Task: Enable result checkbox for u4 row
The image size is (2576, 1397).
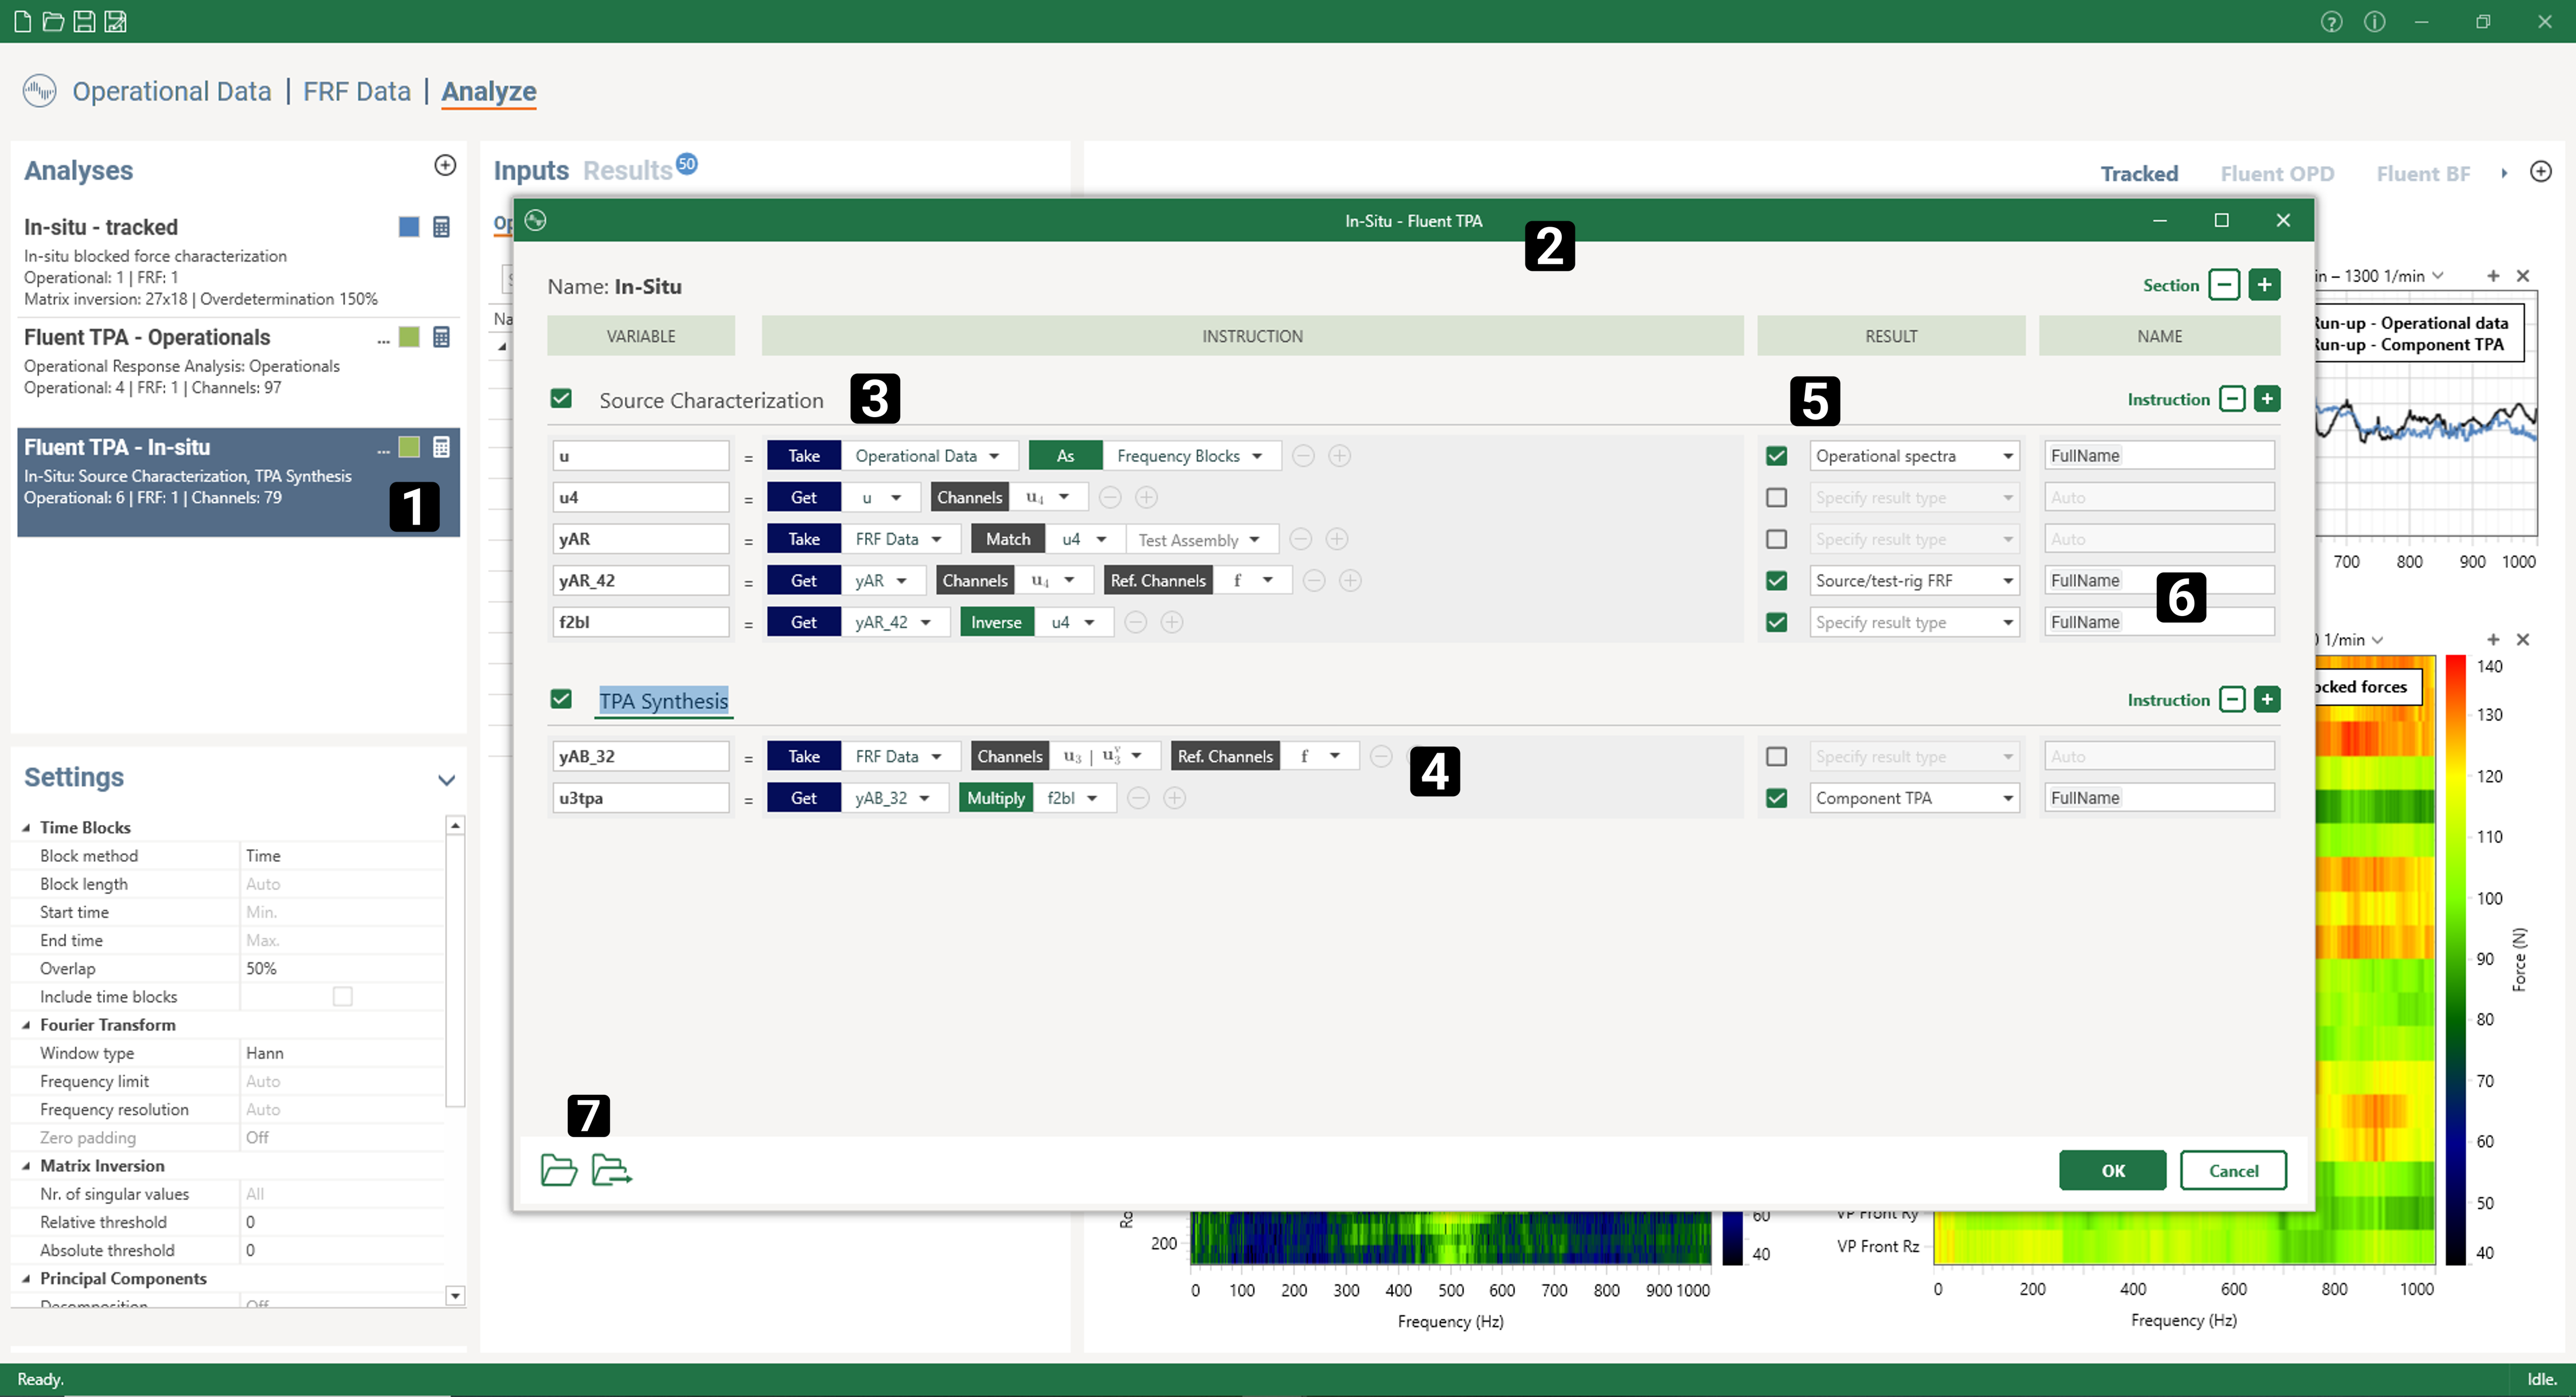Action: [1776, 497]
